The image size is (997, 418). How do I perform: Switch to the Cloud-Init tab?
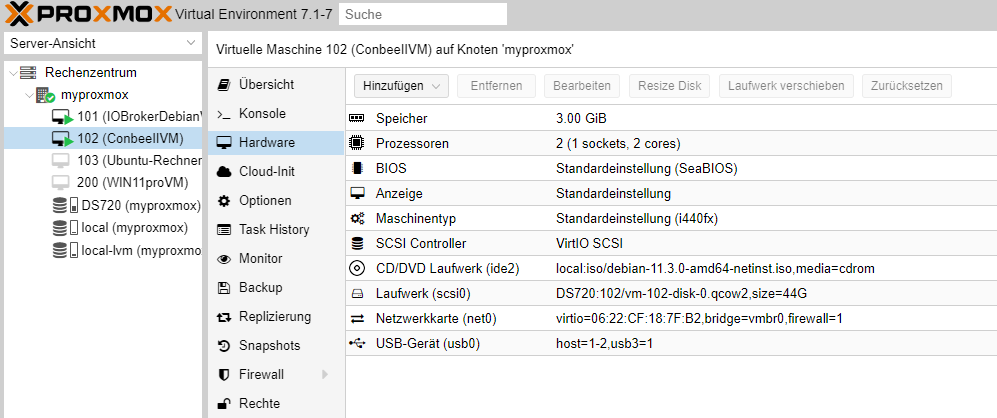276,172
